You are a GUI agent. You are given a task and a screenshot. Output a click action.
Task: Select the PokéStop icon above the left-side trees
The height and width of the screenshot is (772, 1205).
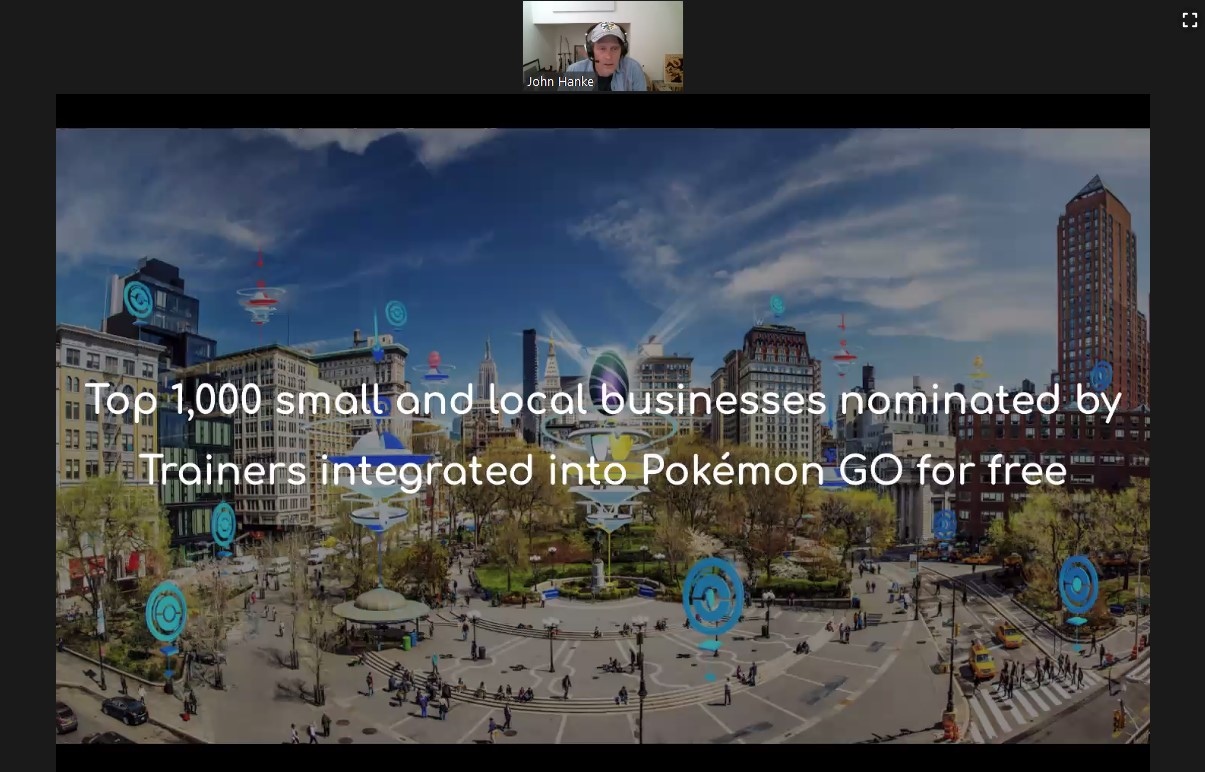[x=223, y=523]
